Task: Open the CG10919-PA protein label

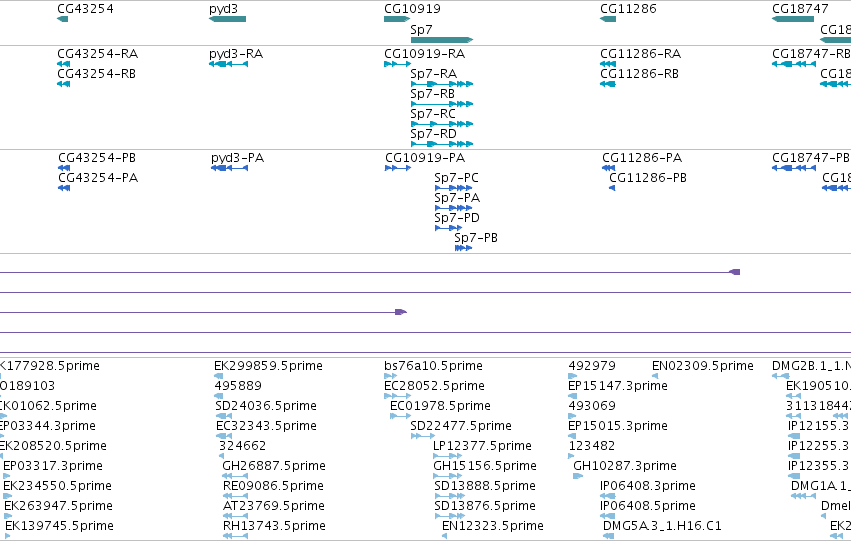Action: (425, 158)
